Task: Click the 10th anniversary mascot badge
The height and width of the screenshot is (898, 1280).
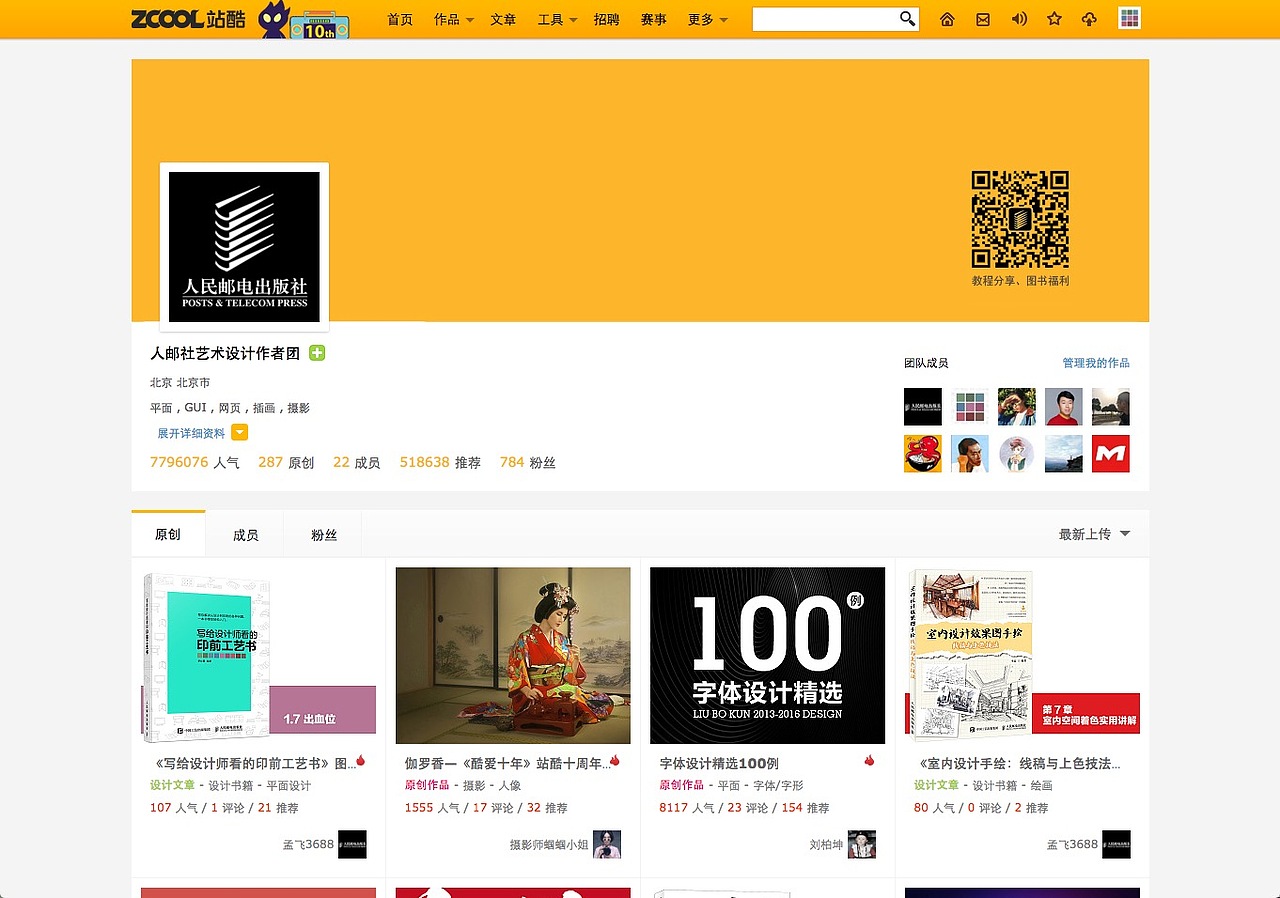Action: pyautogui.click(x=305, y=21)
